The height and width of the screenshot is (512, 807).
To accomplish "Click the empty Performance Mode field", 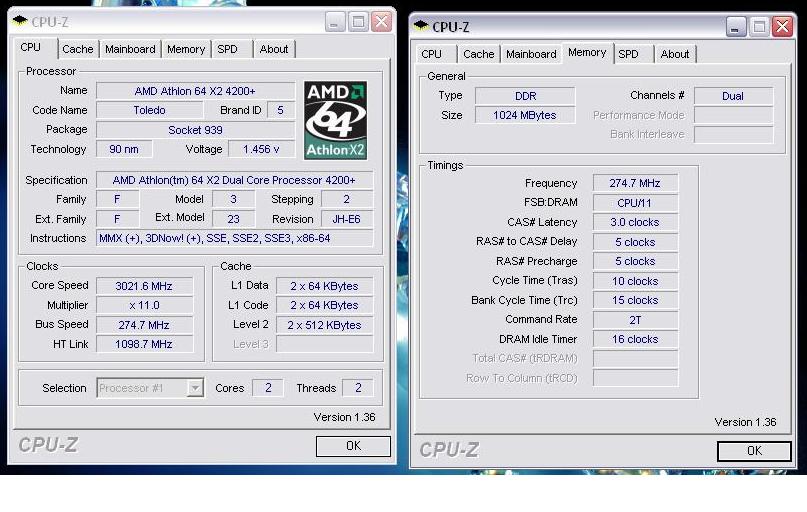I will 733,115.
